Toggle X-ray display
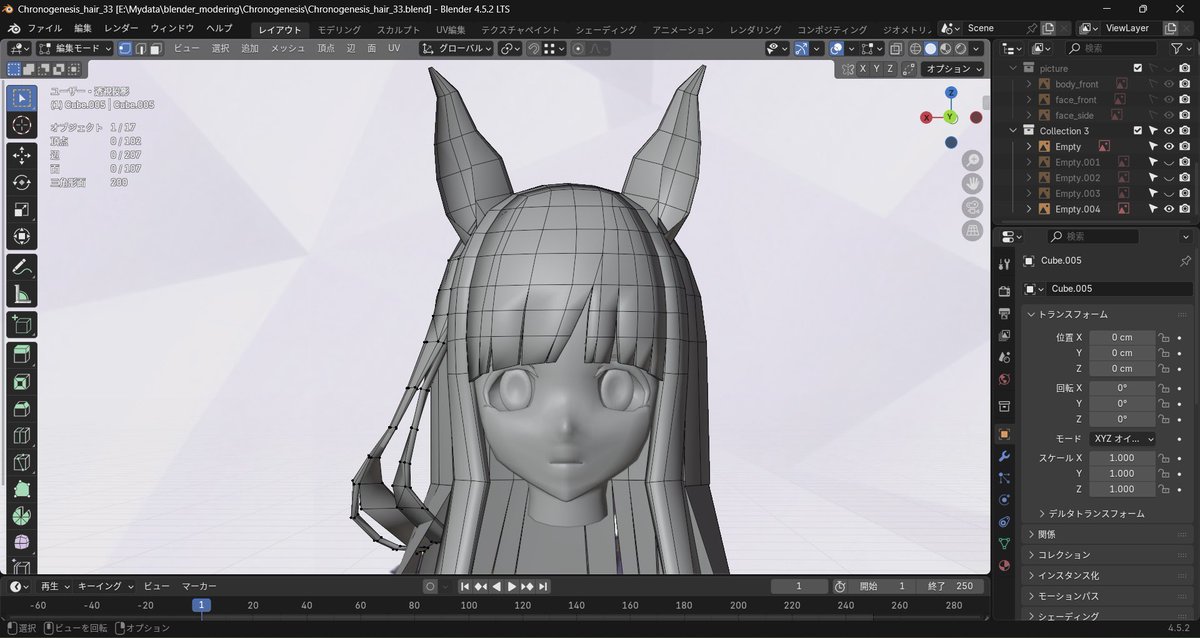1200x638 pixels. pos(896,48)
